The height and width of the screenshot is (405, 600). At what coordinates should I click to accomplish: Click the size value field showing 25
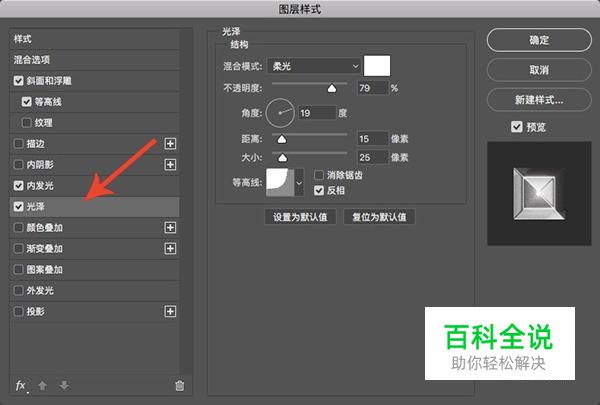pos(373,157)
